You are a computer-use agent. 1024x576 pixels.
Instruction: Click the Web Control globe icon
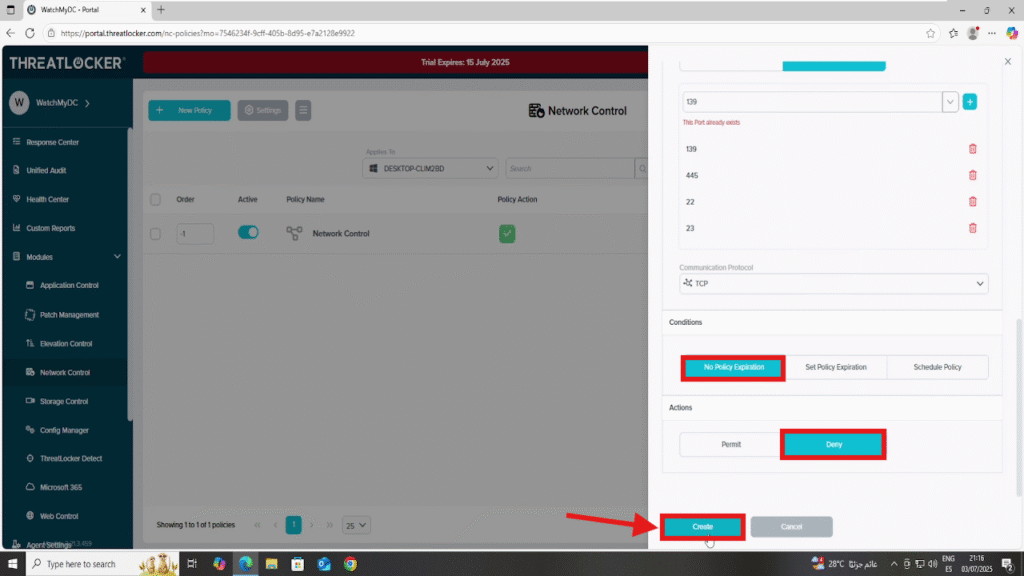tap(30, 516)
